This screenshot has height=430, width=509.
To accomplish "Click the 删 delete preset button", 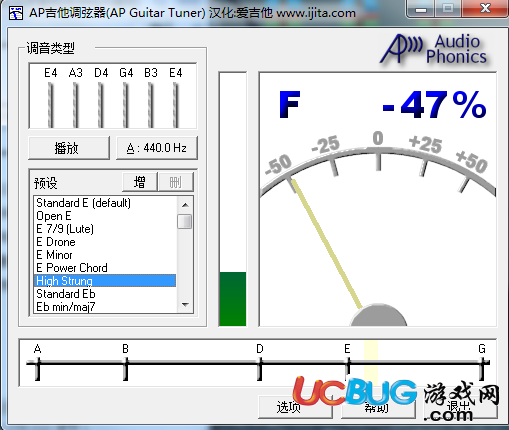I will point(176,182).
